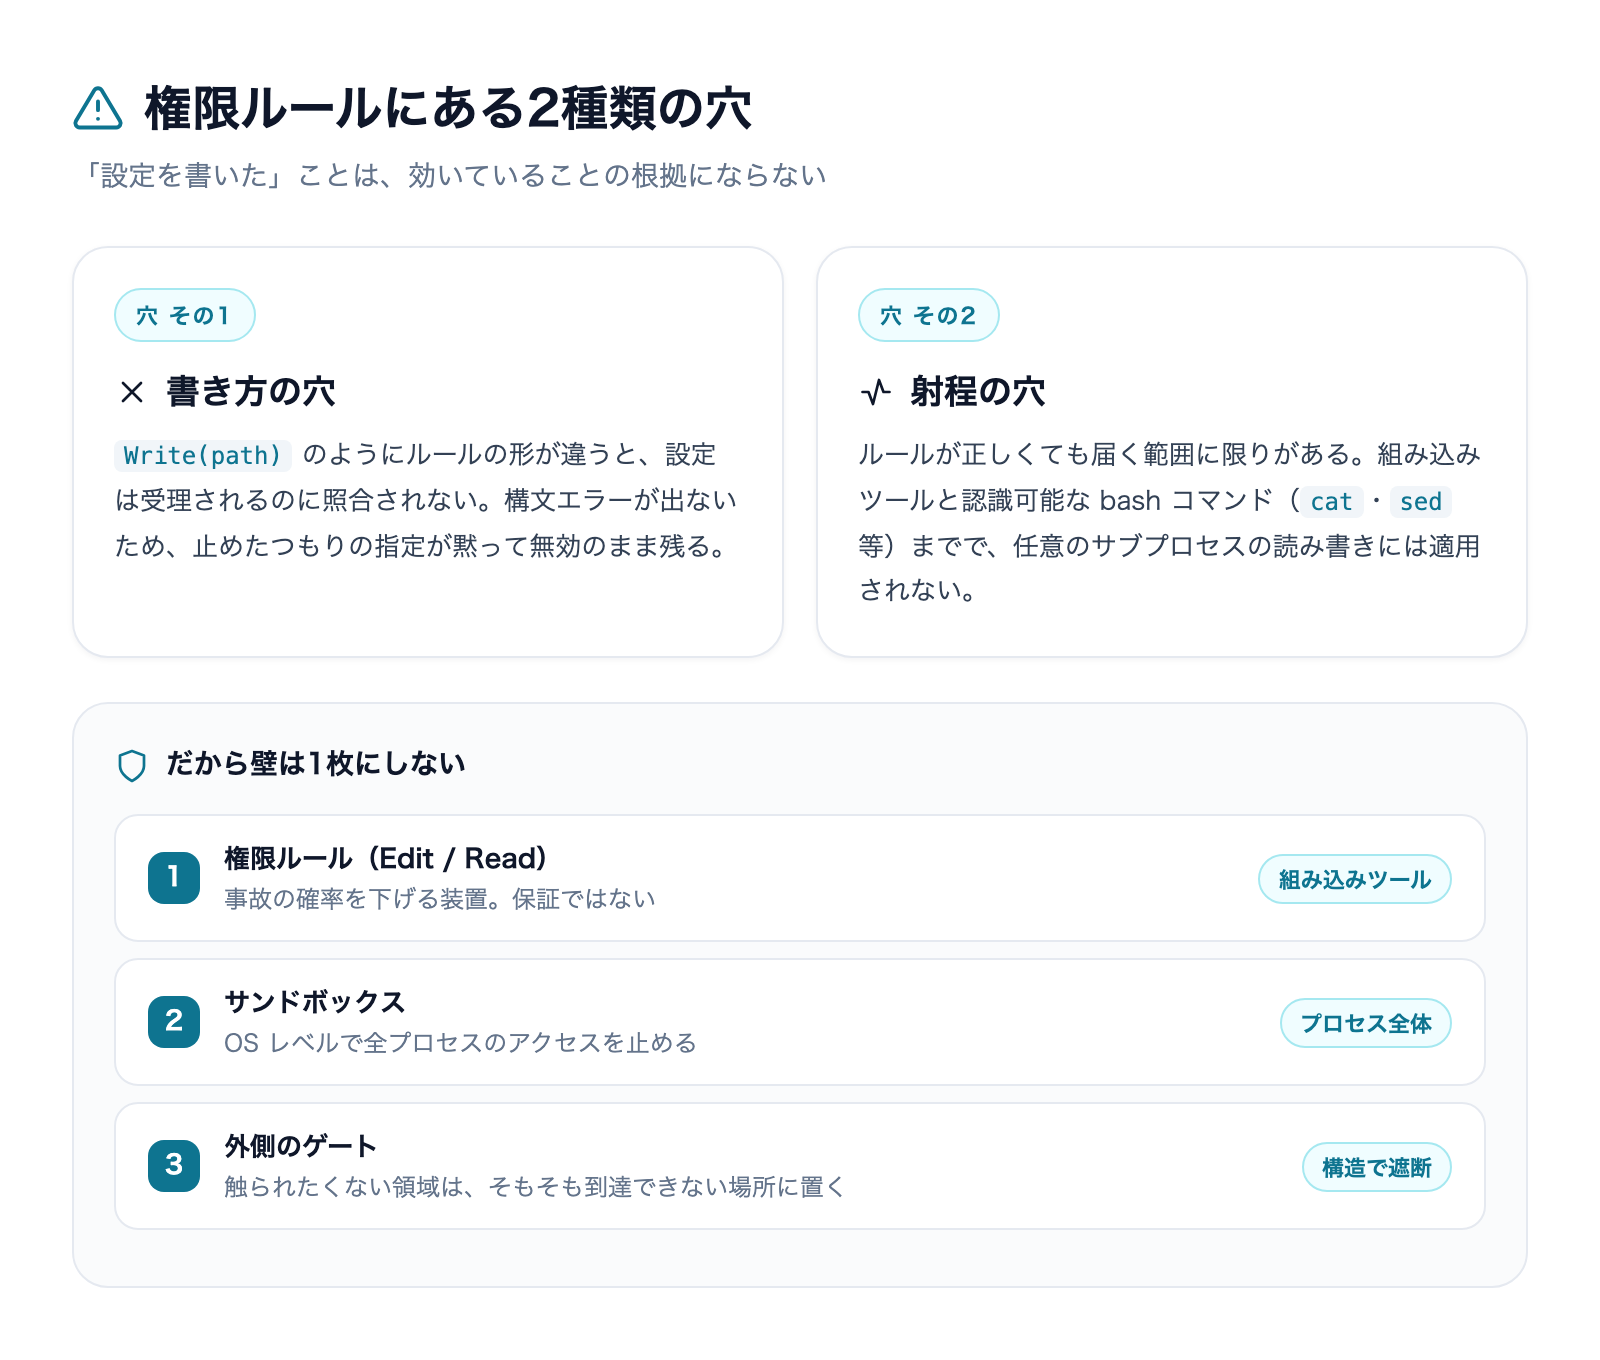This screenshot has height=1360, width=1600.
Task: Click the warning triangle icon beside the title
Action: tap(98, 109)
